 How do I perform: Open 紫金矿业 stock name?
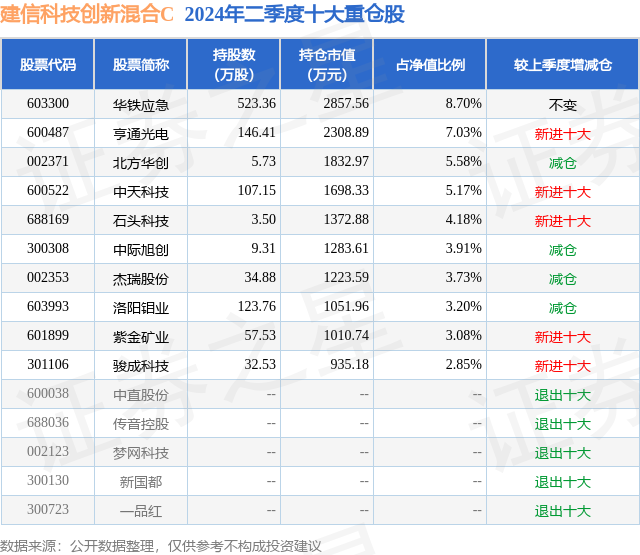click(141, 336)
